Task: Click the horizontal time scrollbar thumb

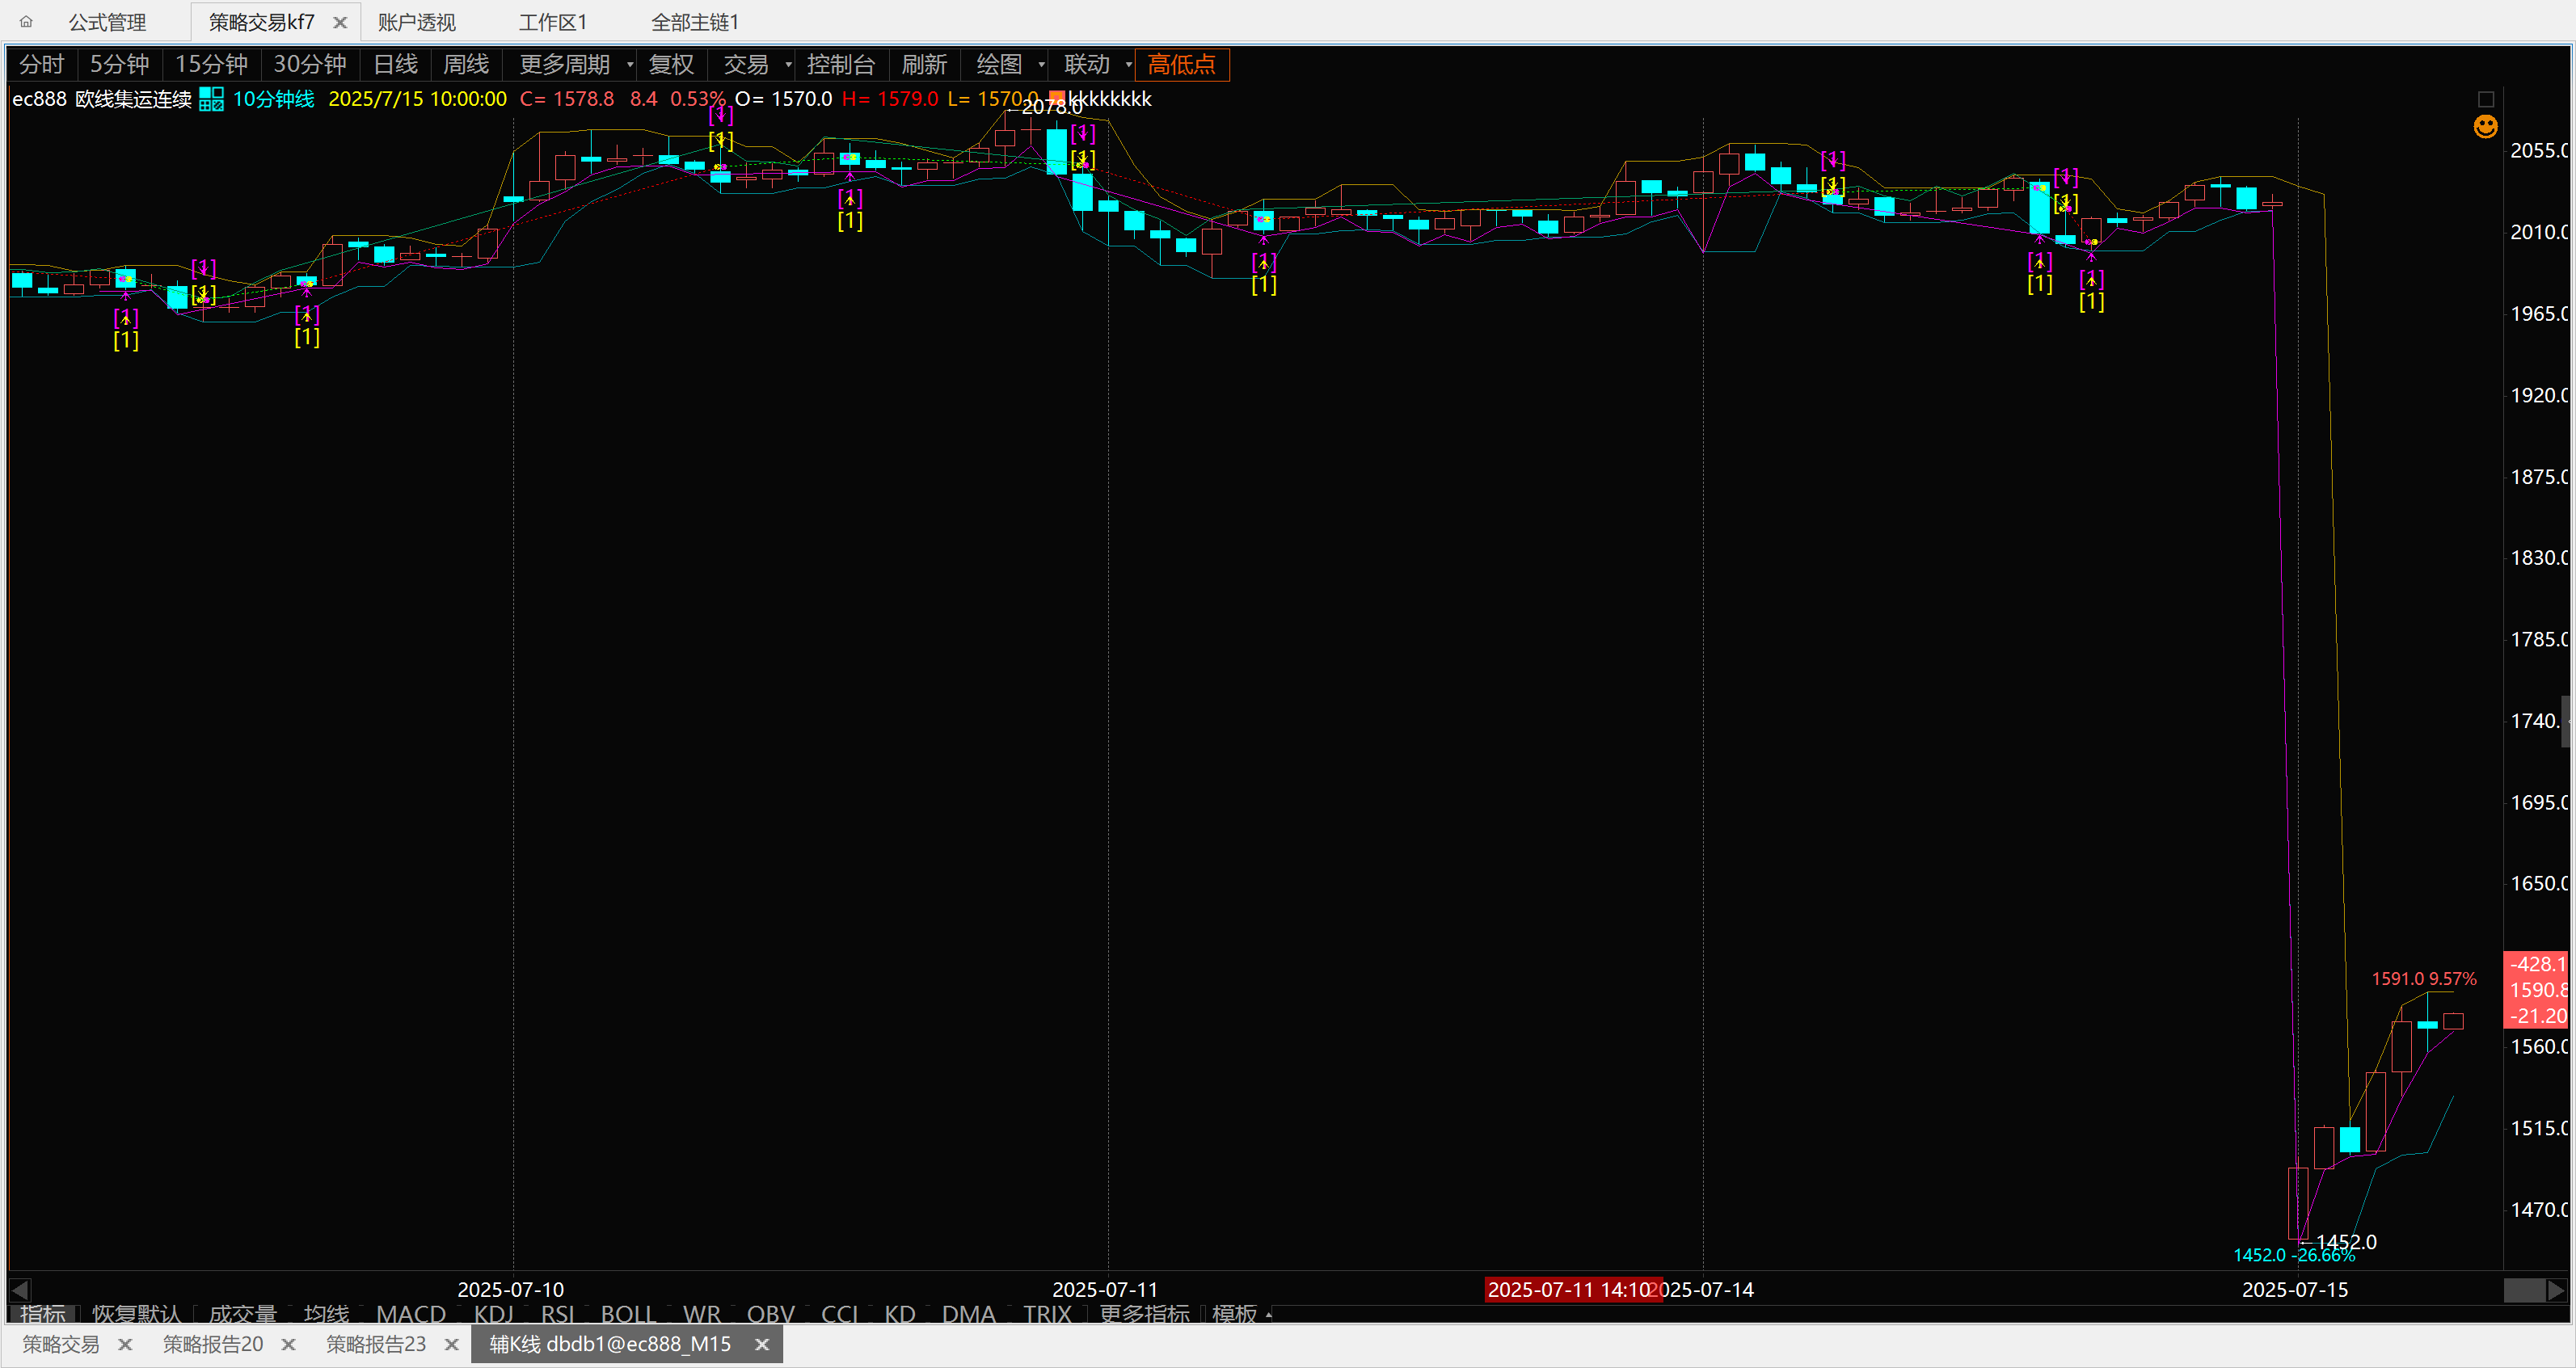Action: coord(2524,1290)
